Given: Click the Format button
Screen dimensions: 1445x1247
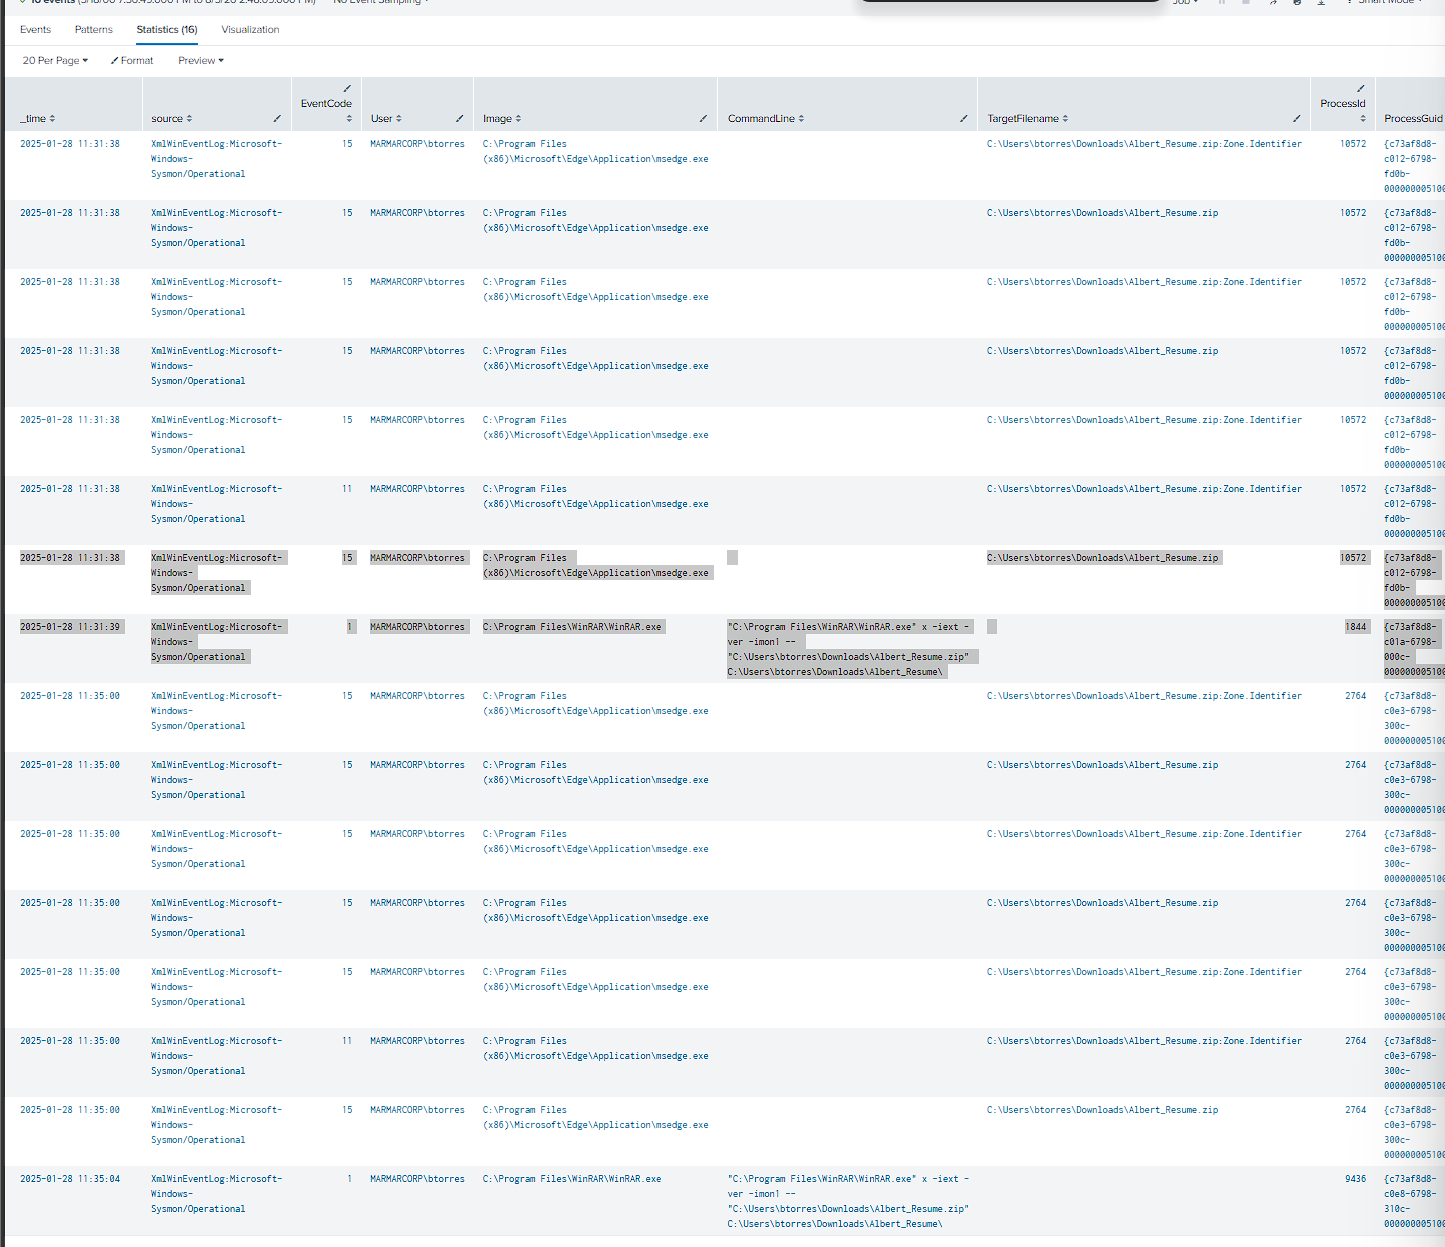Looking at the screenshot, I should pos(132,61).
